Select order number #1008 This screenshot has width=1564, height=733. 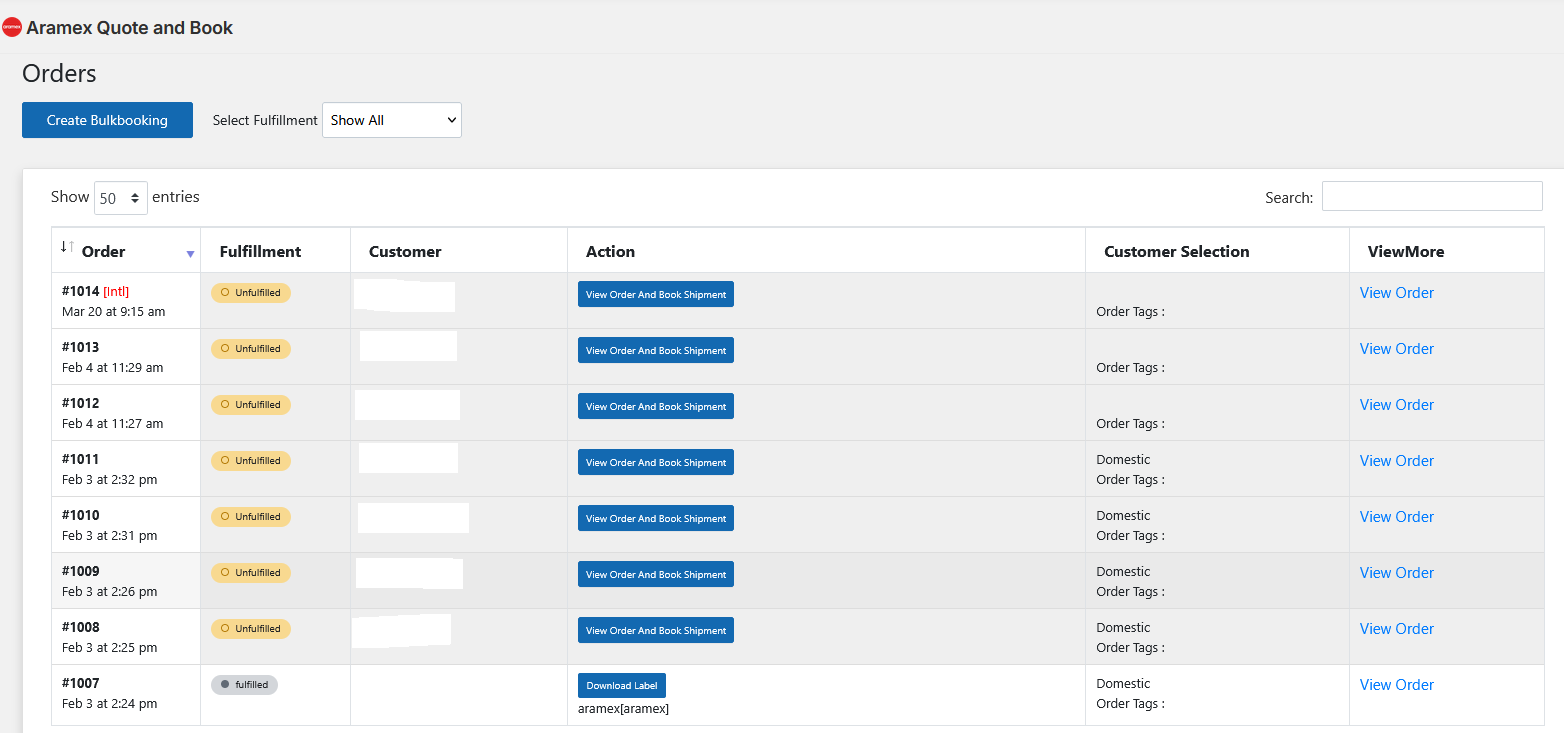[x=81, y=627]
